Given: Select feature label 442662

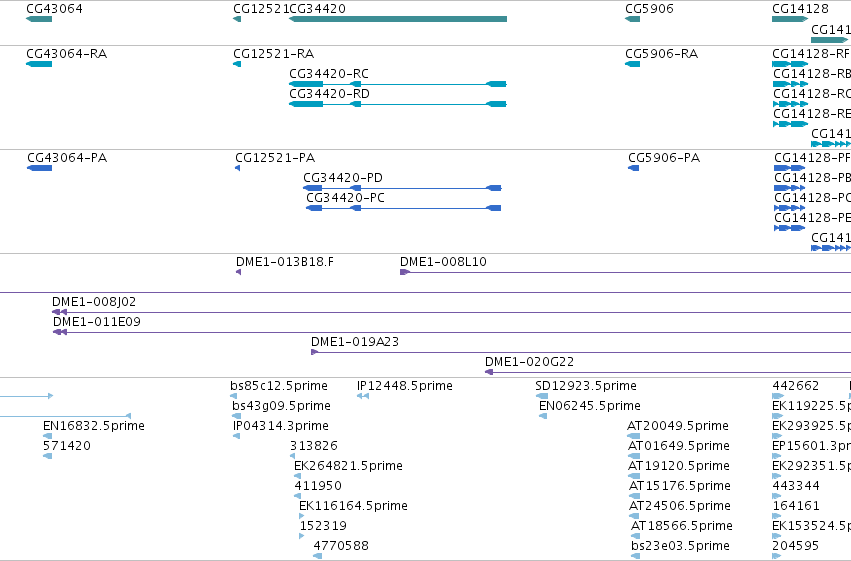Looking at the screenshot, I should pyautogui.click(x=796, y=386).
